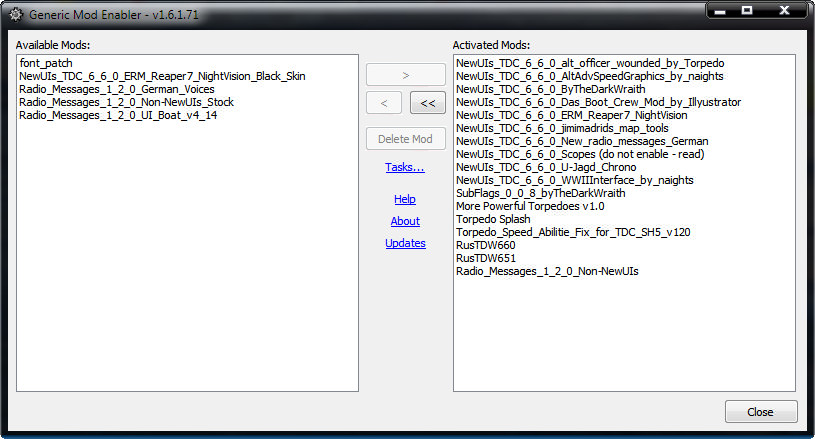Select RusTDW651 activated mod

pyautogui.click(x=485, y=258)
